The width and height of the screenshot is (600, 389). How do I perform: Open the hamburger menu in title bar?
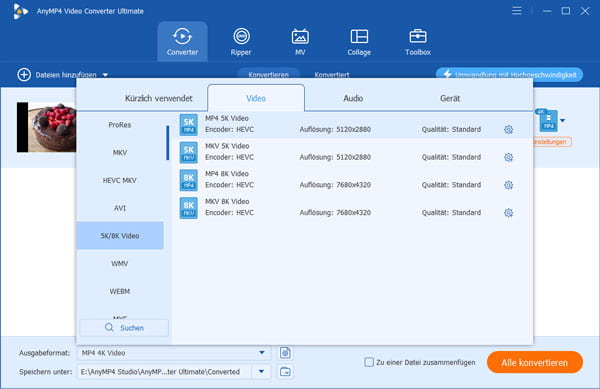[517, 11]
